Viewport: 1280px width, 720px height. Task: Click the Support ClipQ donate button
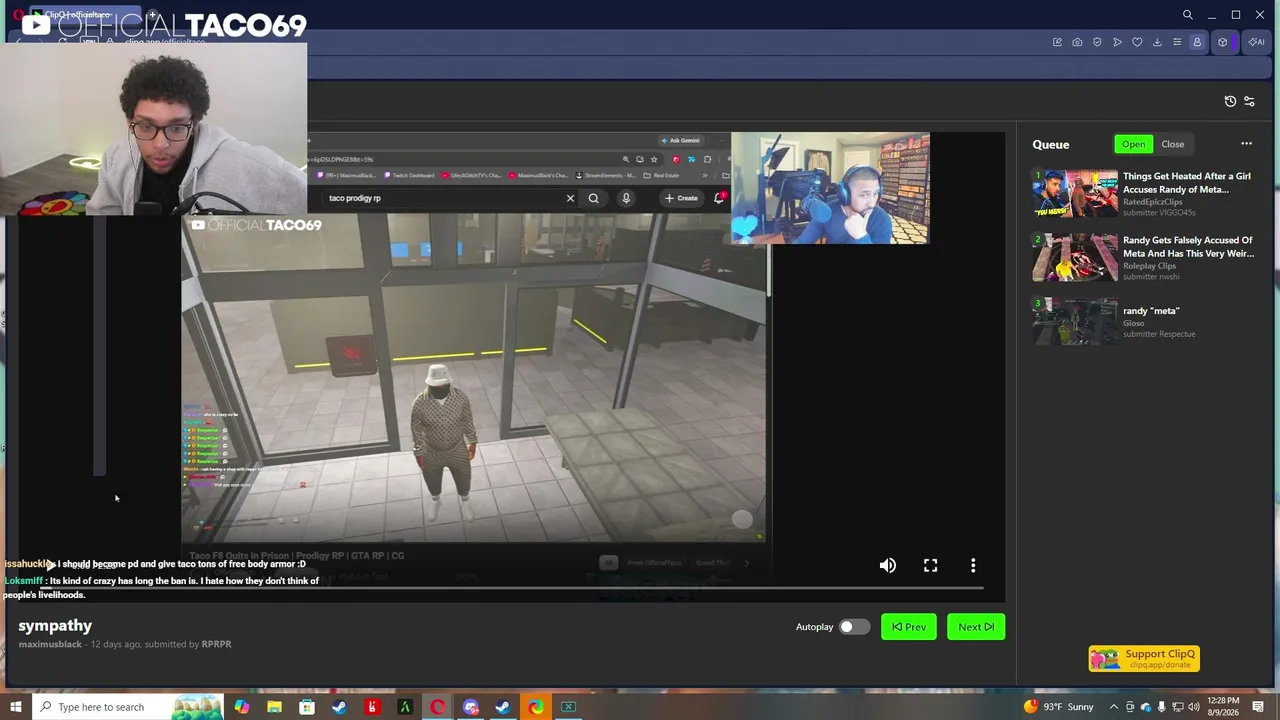pyautogui.click(x=1144, y=658)
